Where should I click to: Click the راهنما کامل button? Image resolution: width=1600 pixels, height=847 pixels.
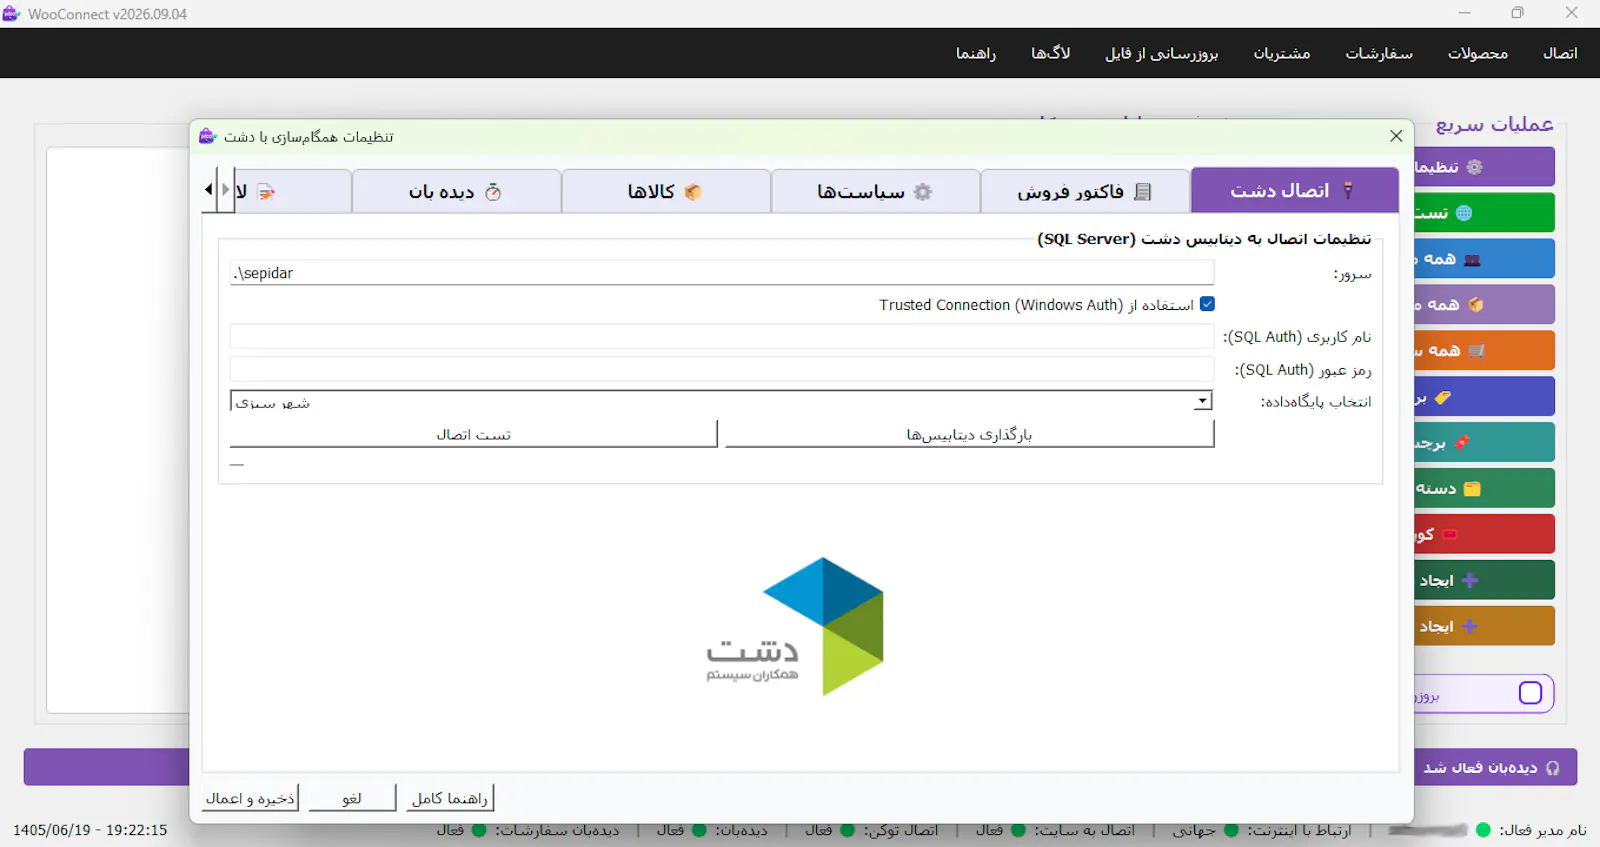450,798
